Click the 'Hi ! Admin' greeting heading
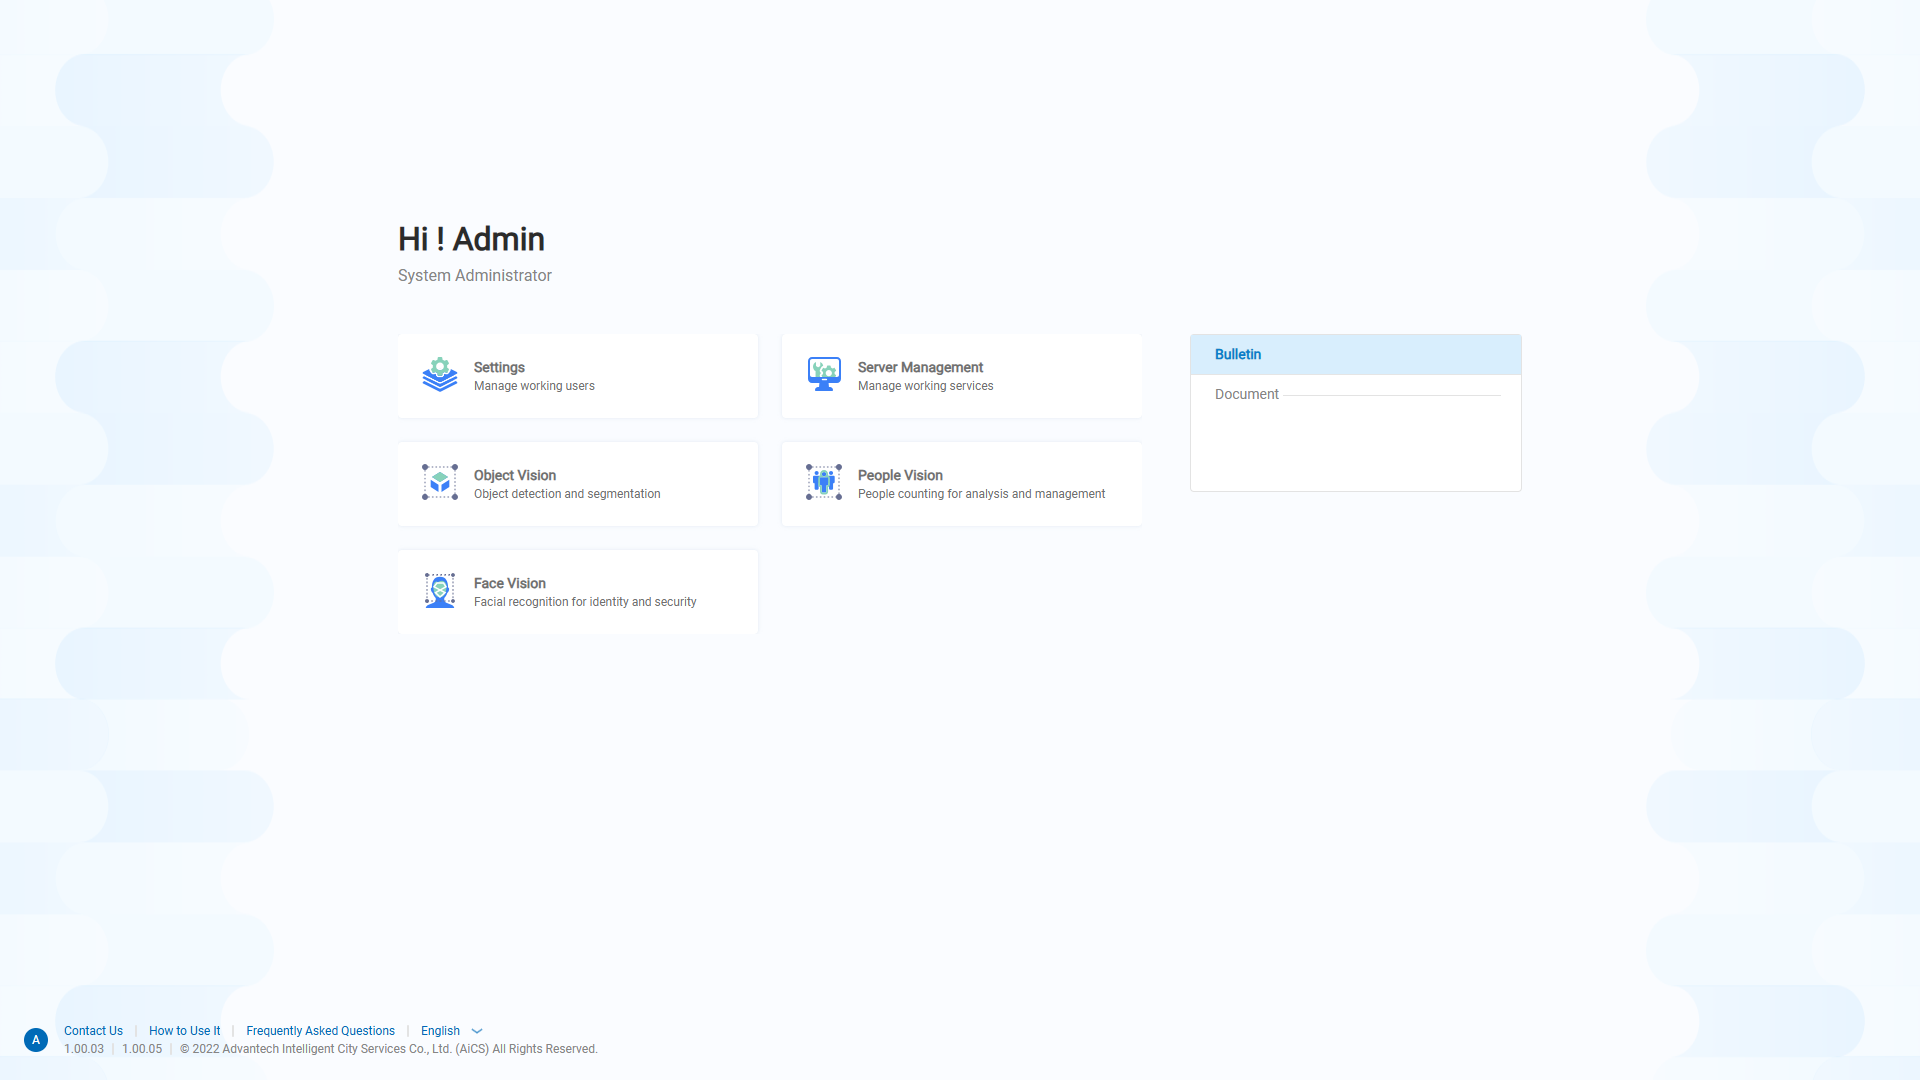Viewport: 1920px width, 1080px height. (x=471, y=240)
